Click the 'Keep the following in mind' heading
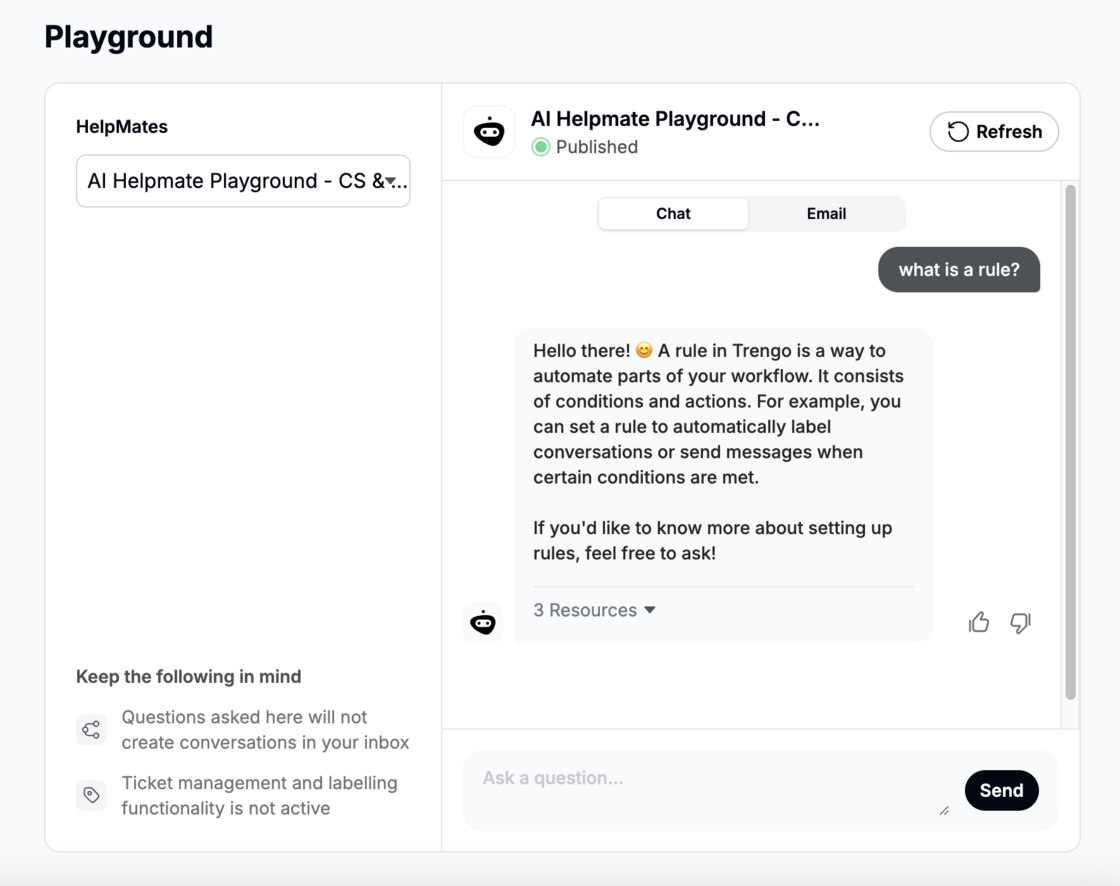1120x886 pixels. 189,677
